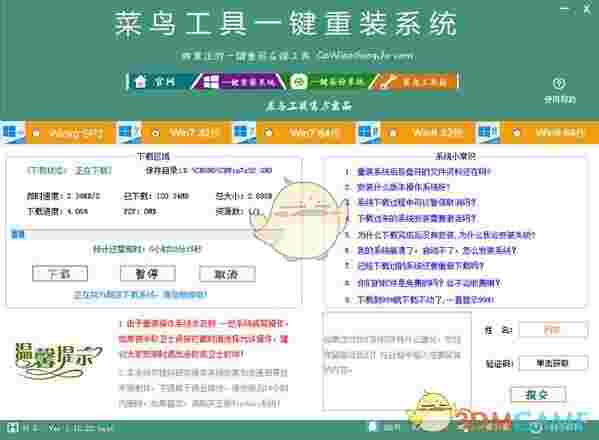Image resolution: width=599 pixels, height=440 pixels.
Task: Click the name input field in the feedback form
Action: (x=553, y=330)
